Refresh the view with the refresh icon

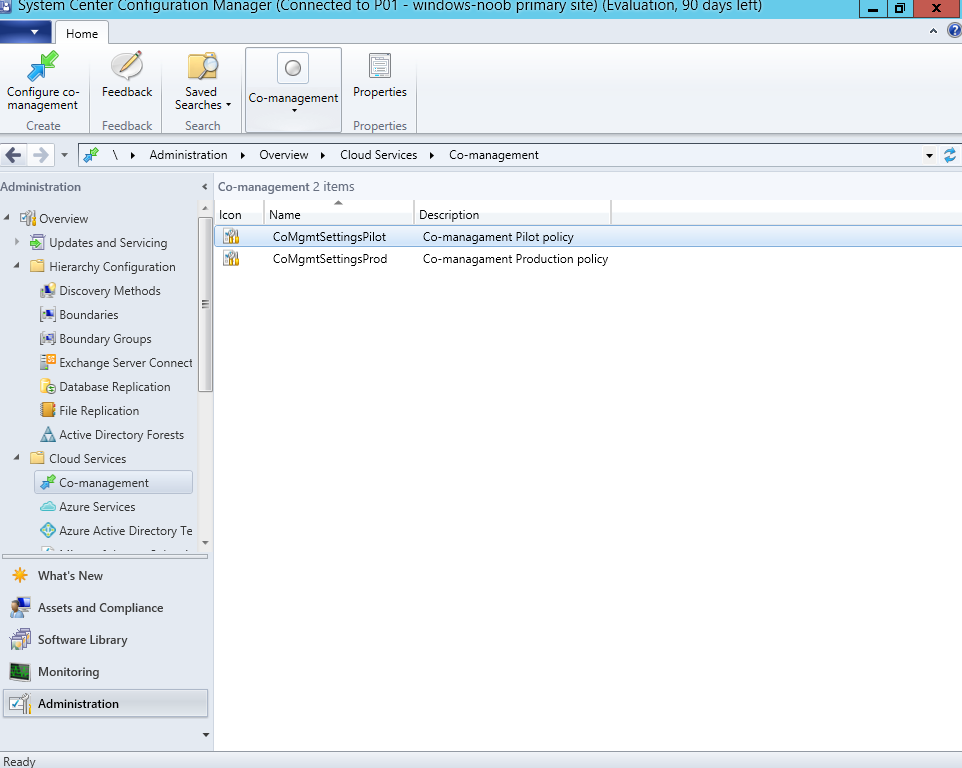950,155
